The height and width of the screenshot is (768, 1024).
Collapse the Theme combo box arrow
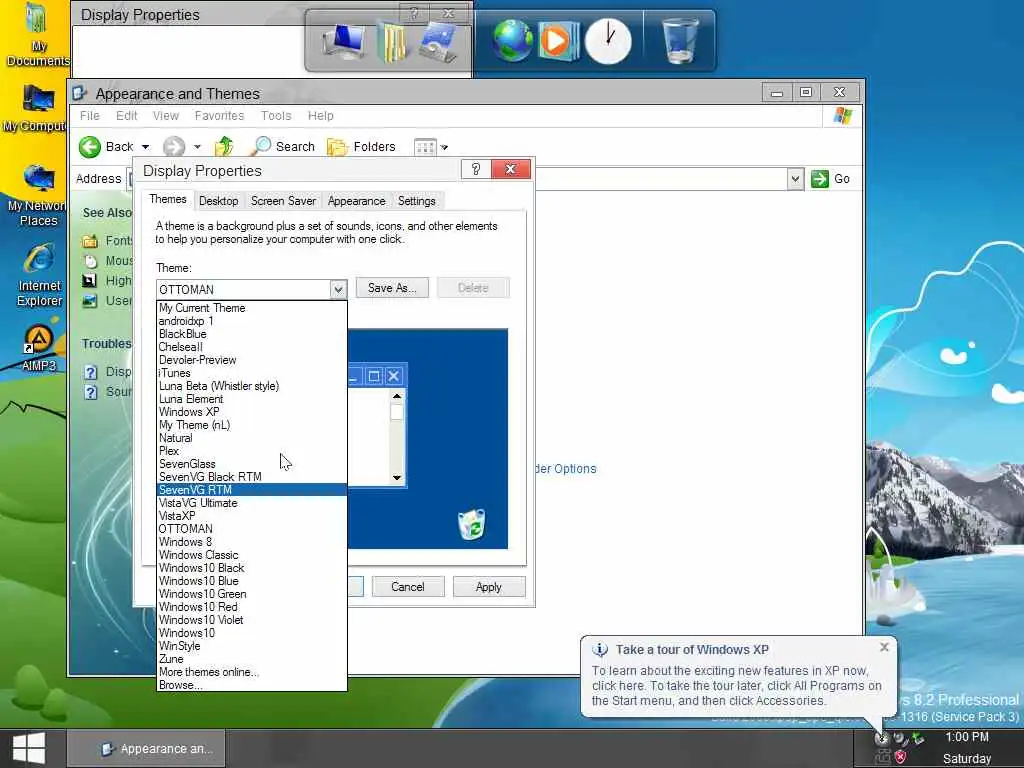(338, 289)
